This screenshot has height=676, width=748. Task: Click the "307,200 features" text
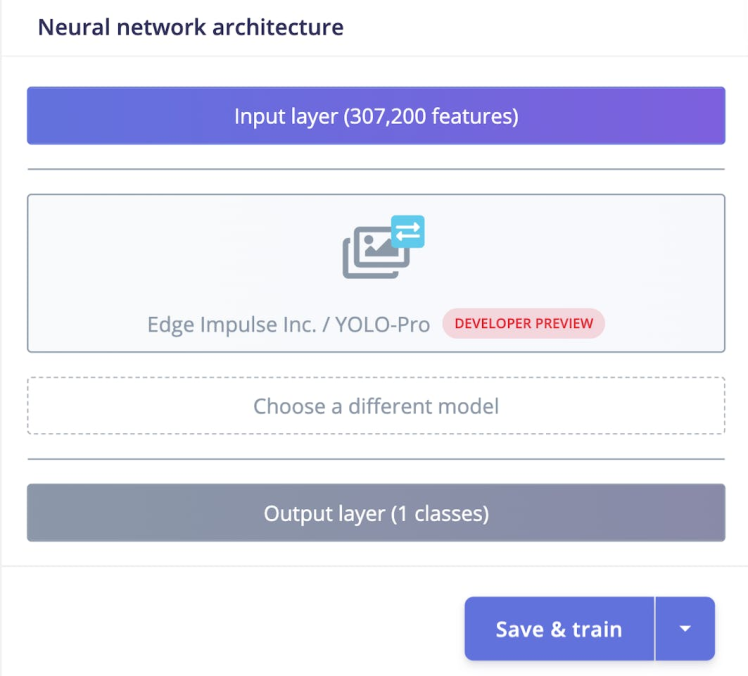(431, 116)
